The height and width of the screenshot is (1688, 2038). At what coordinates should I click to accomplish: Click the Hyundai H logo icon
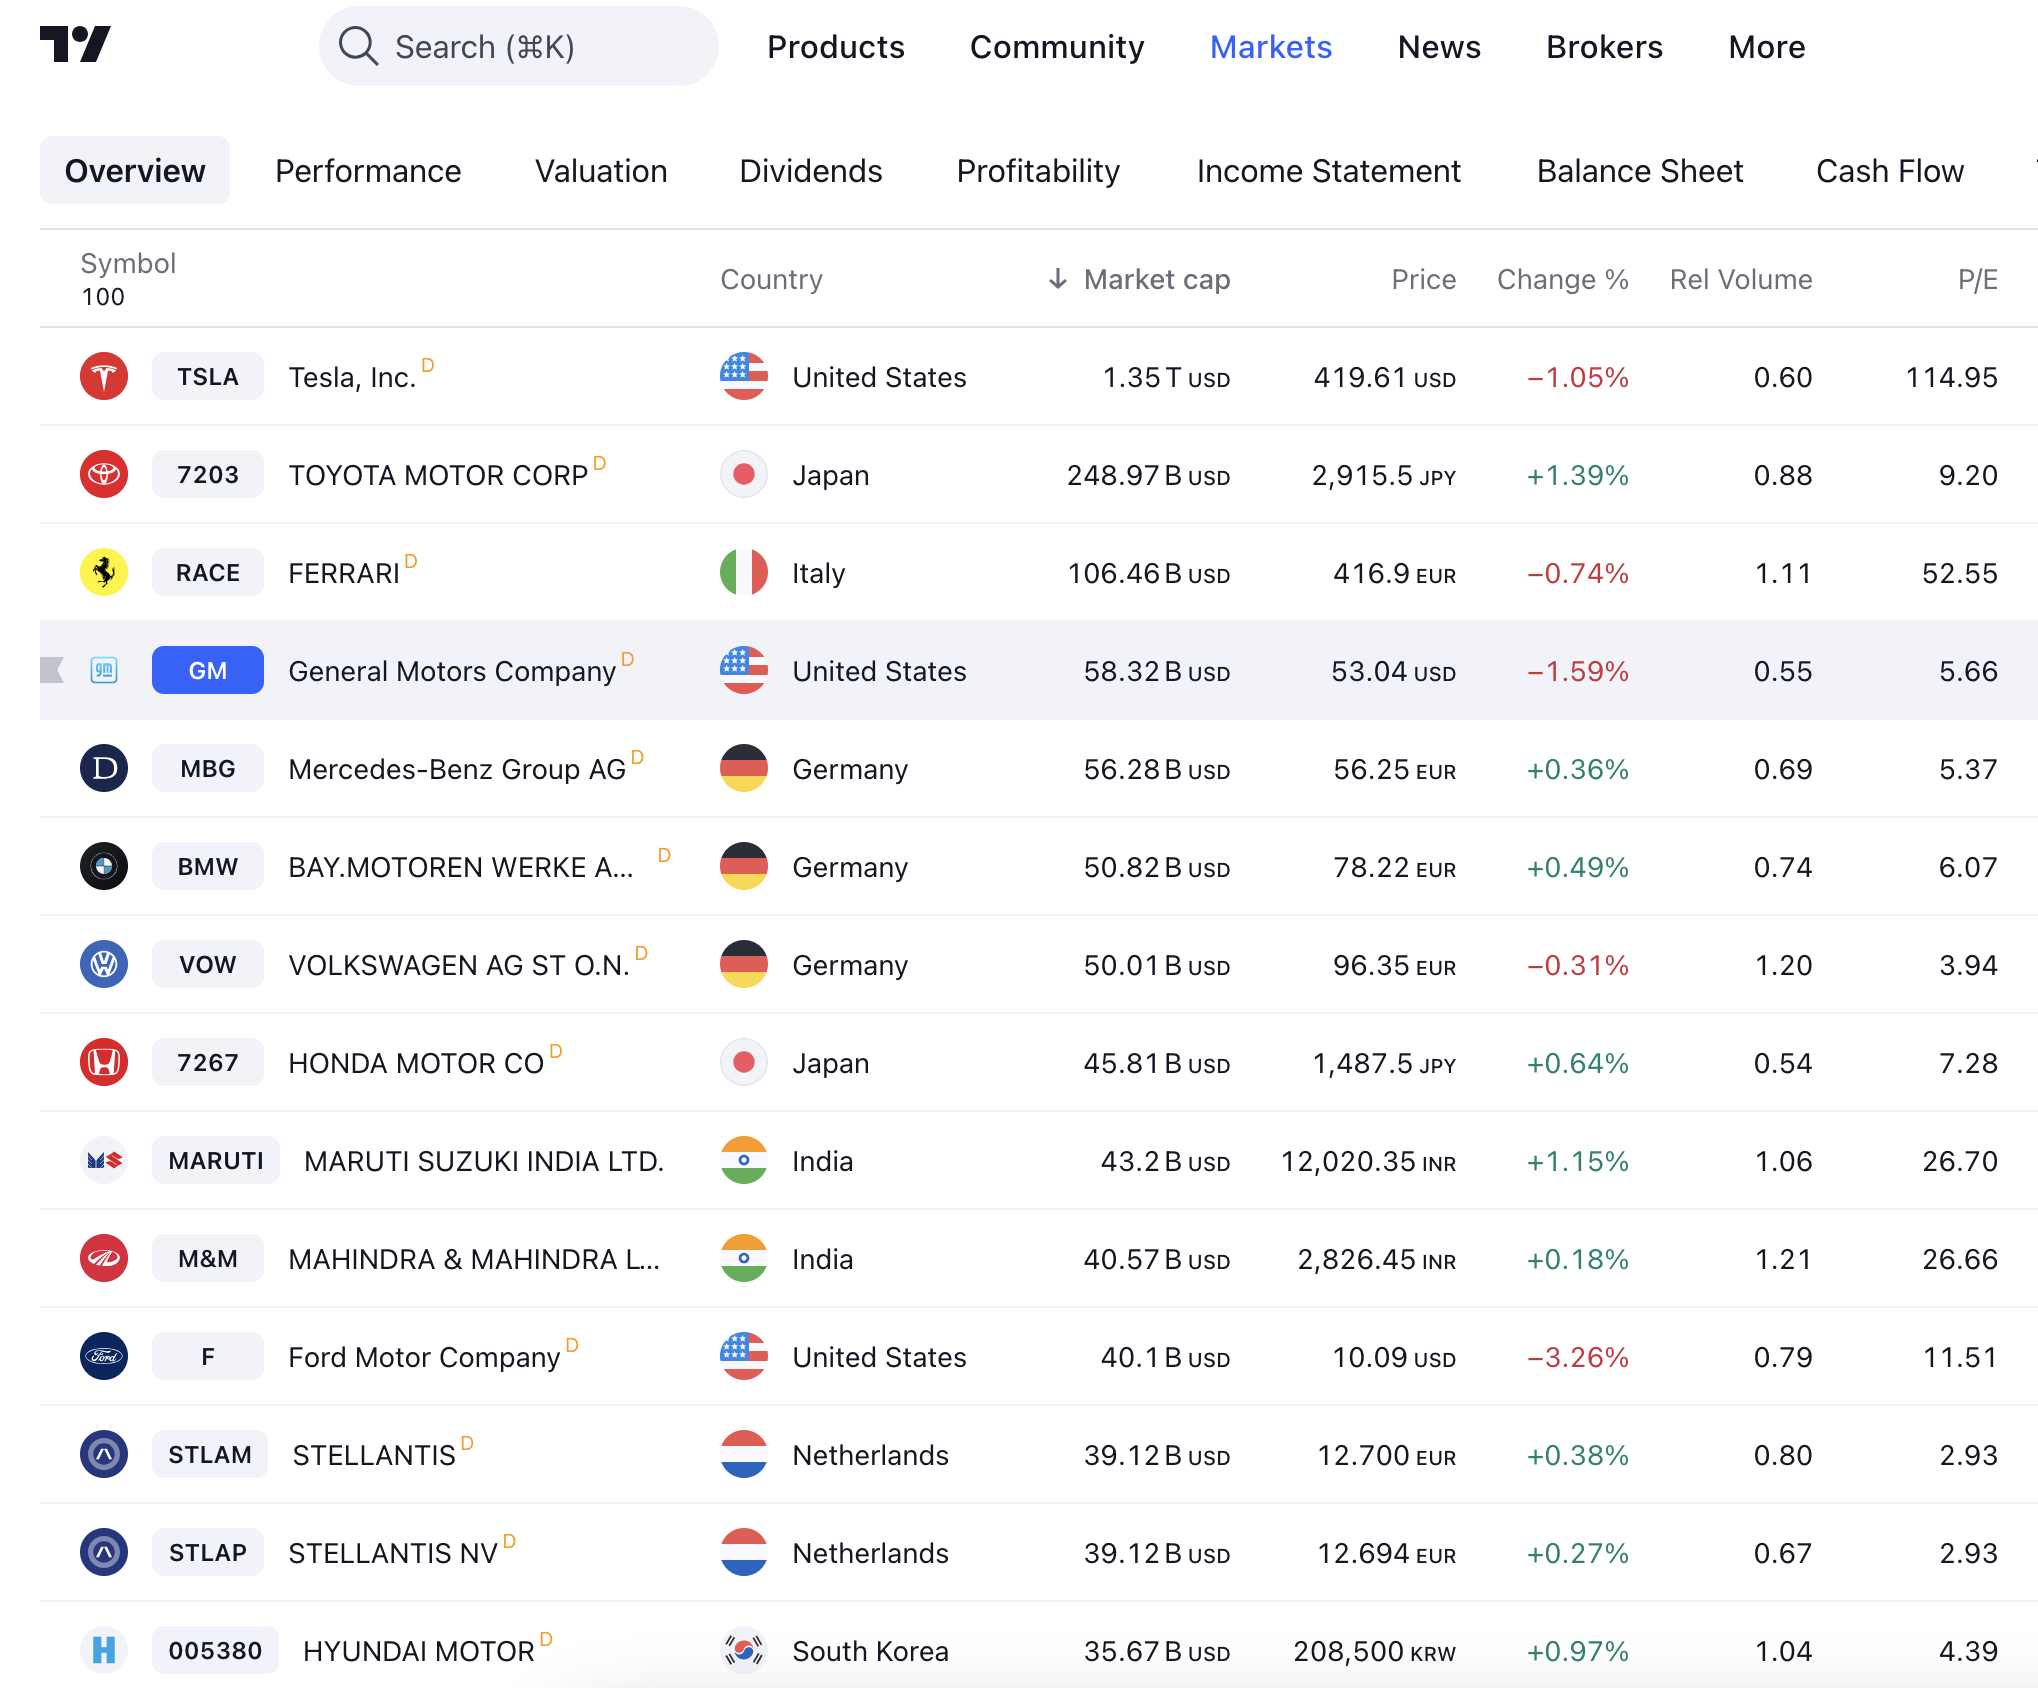pos(104,1651)
